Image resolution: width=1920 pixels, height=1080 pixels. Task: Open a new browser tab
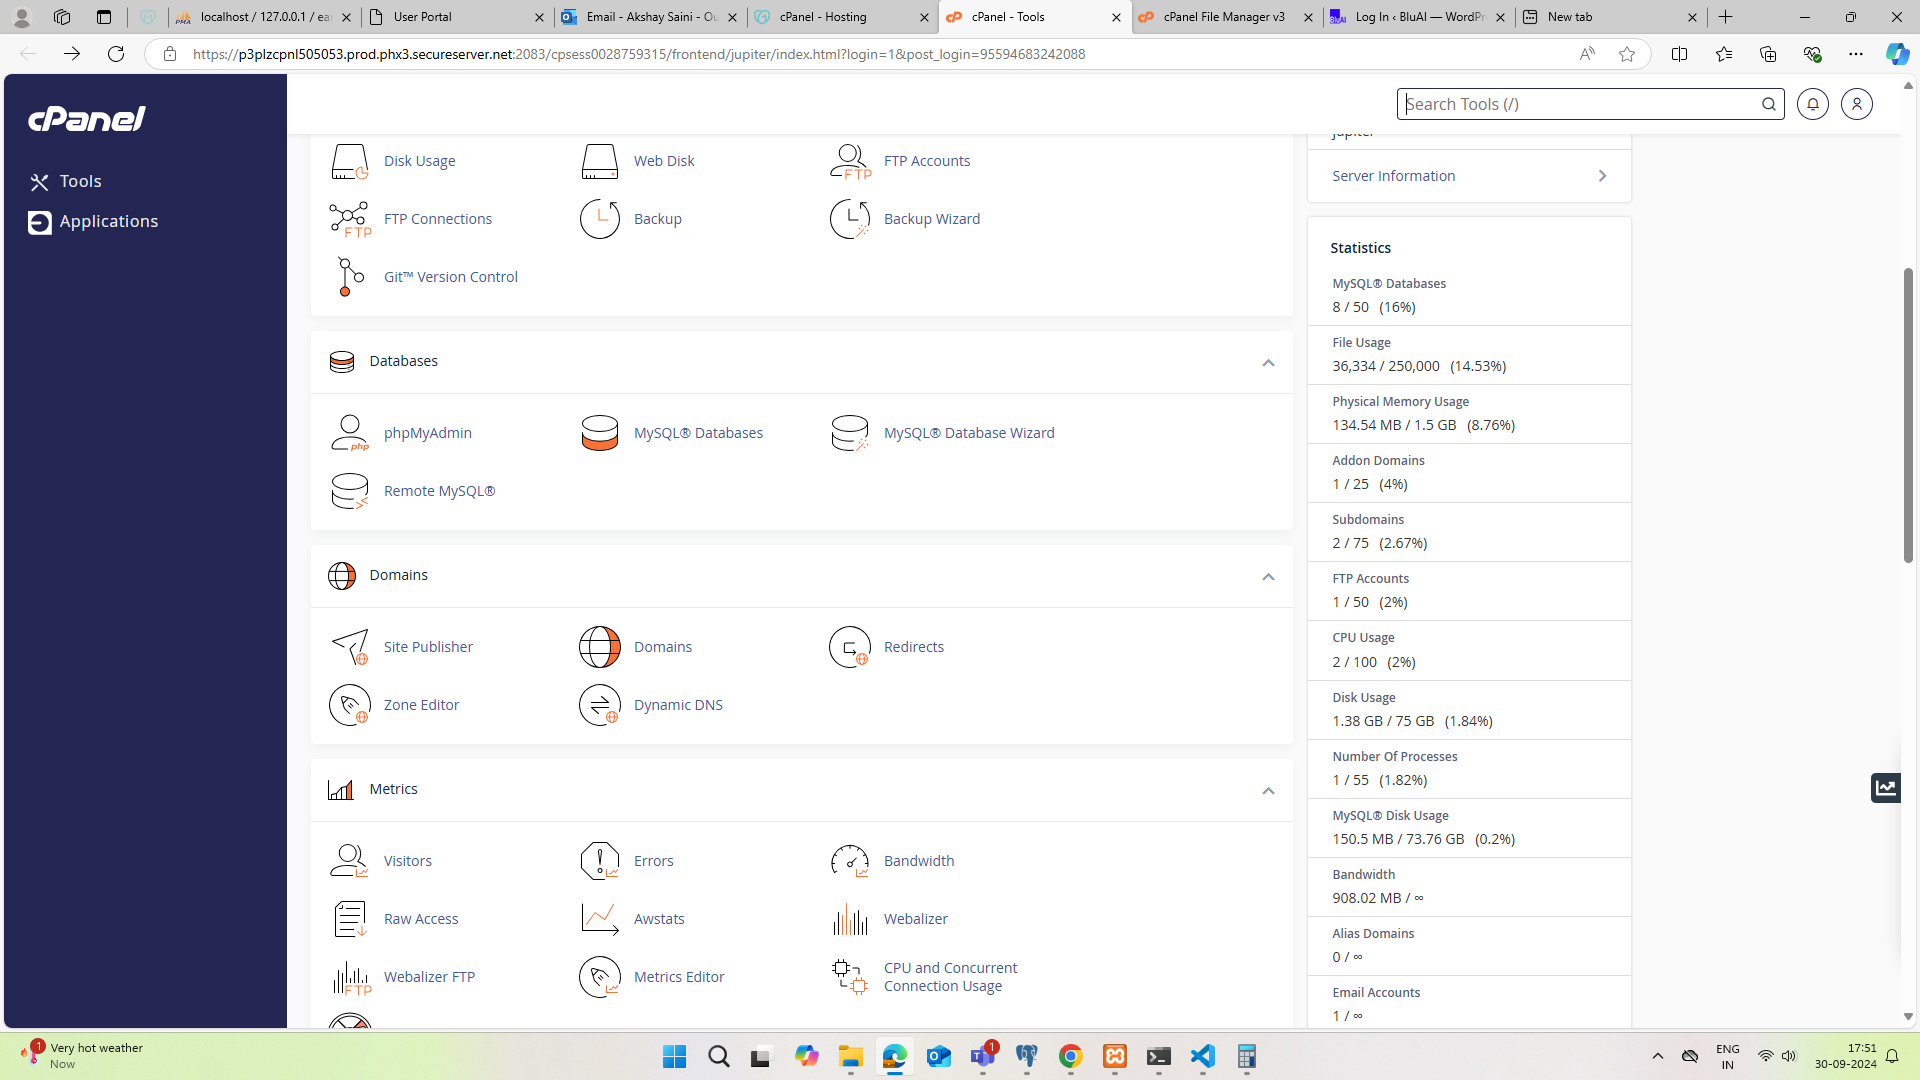click(x=1726, y=17)
